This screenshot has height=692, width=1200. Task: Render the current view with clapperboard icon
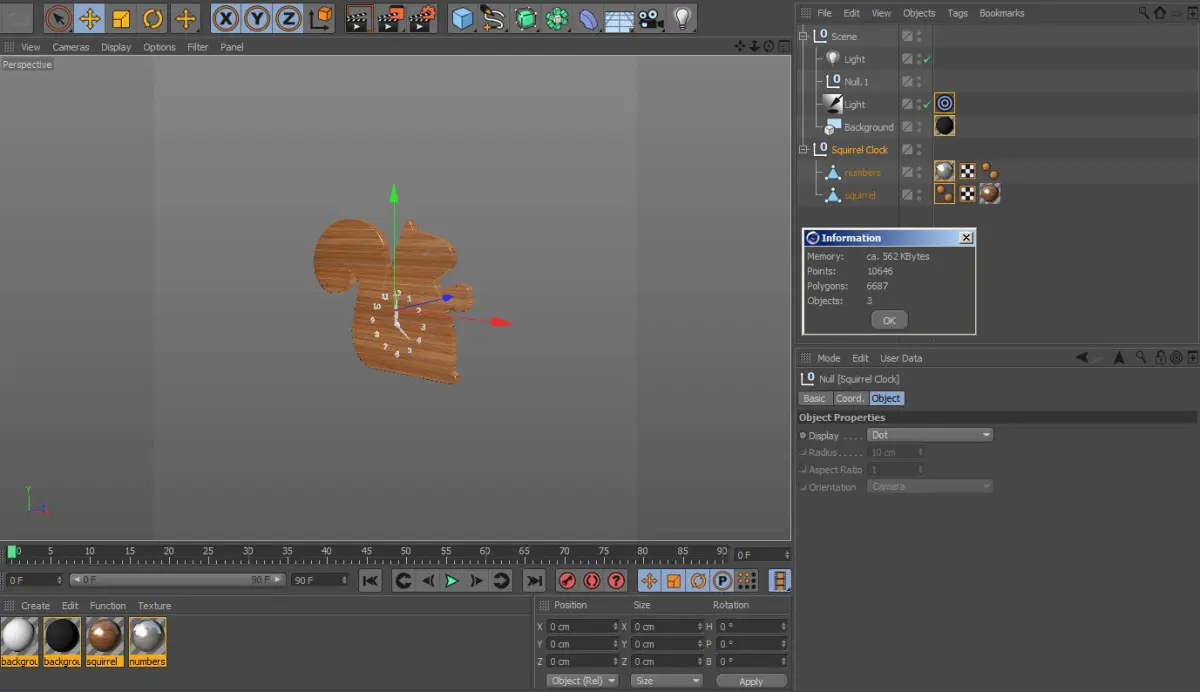click(x=361, y=18)
